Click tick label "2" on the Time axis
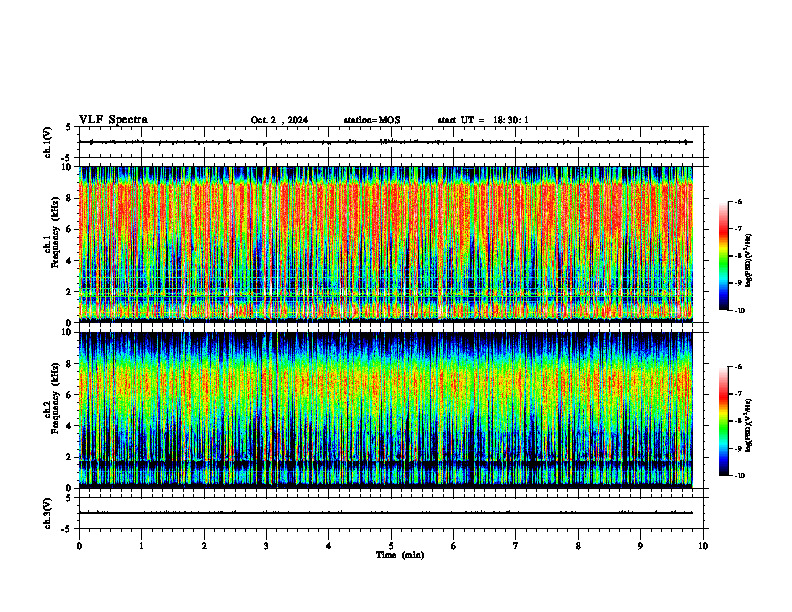Viewport: 792px width, 612px height. coord(204,546)
